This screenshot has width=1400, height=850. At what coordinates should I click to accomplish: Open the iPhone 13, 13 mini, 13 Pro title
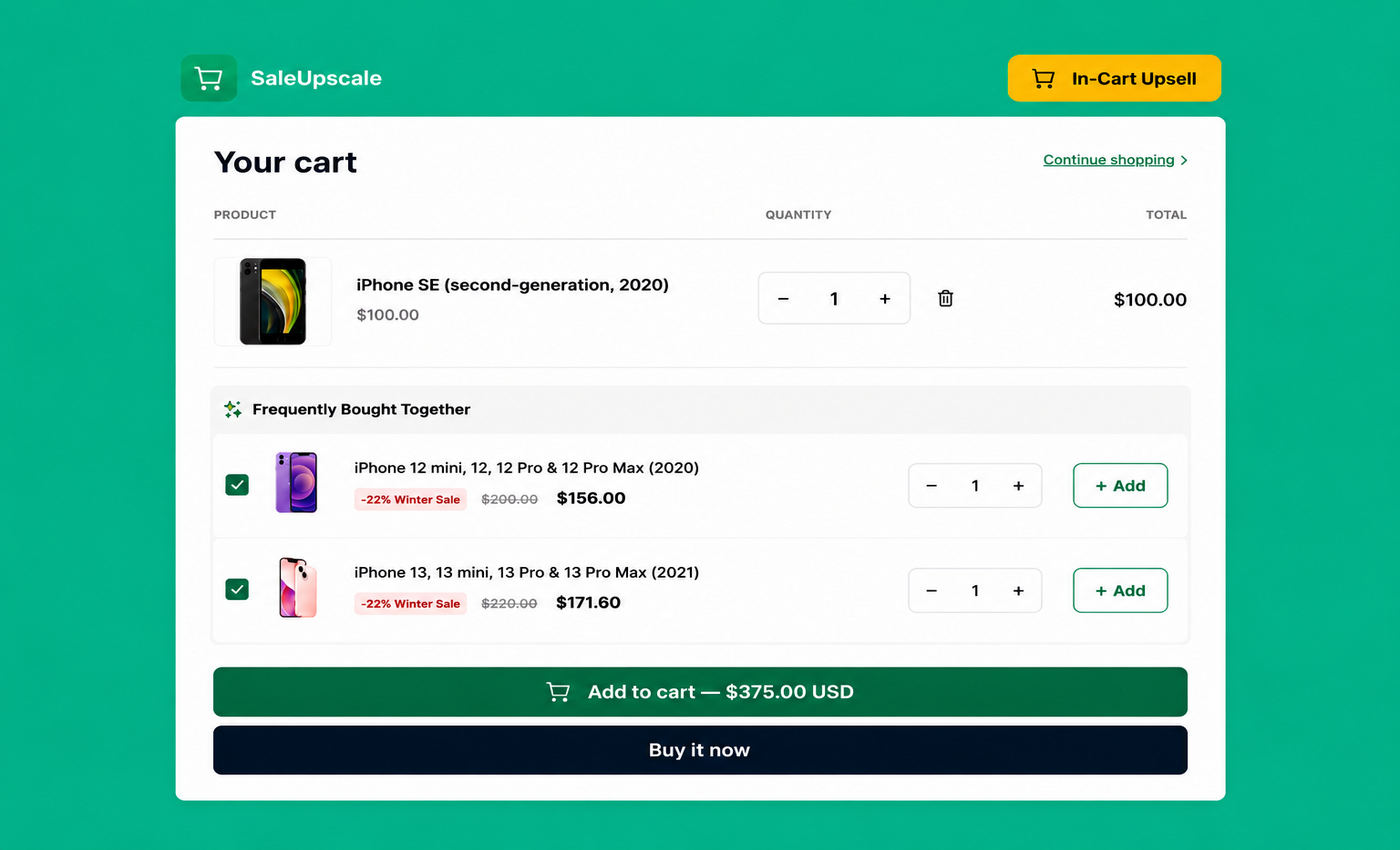pyautogui.click(x=526, y=573)
